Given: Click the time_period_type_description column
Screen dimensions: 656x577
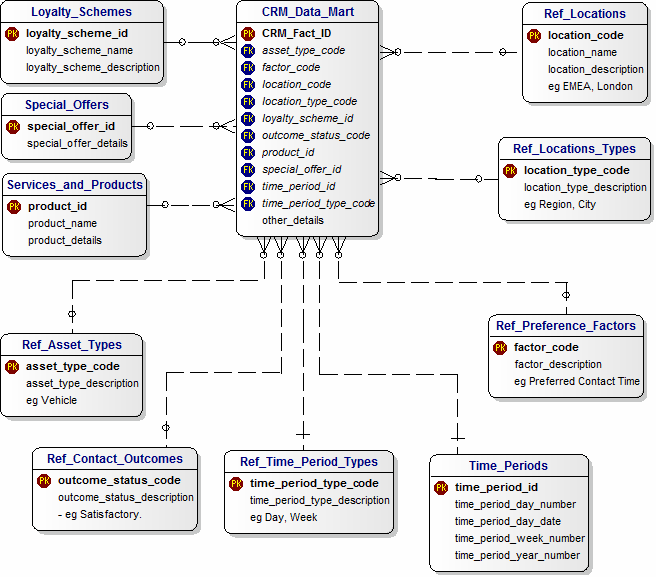Looking at the screenshot, I should (x=320, y=501).
